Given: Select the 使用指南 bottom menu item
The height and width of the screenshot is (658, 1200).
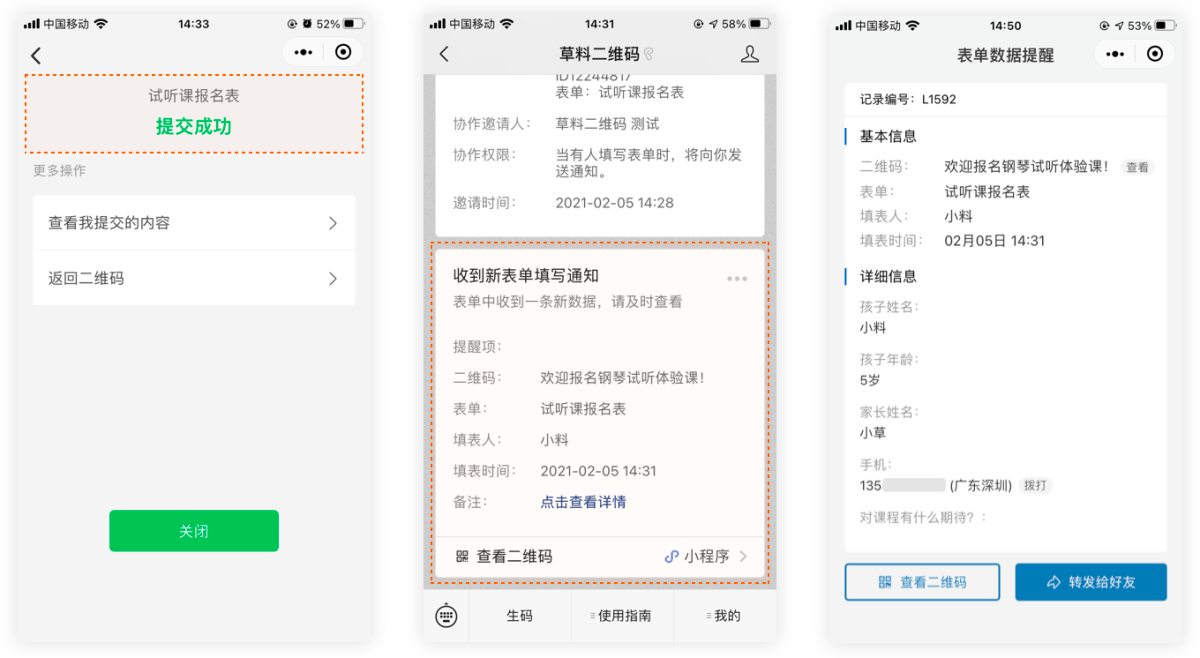Looking at the screenshot, I should coord(622,616).
